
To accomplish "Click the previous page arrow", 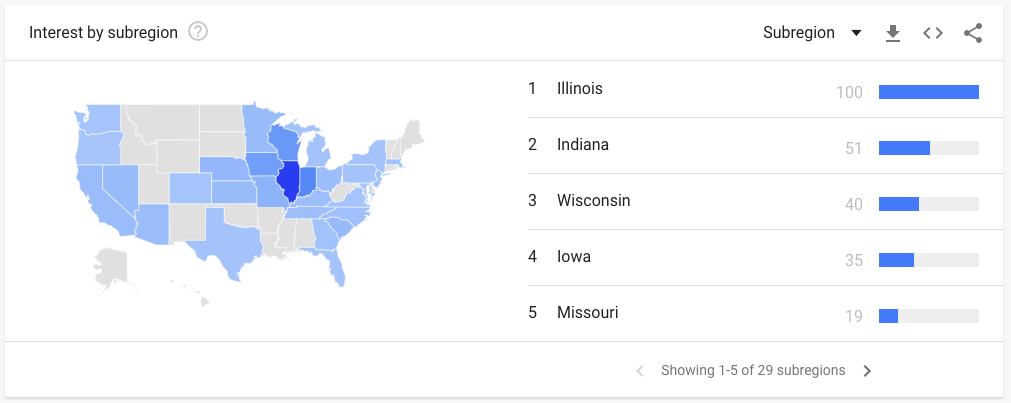I will (x=640, y=371).
